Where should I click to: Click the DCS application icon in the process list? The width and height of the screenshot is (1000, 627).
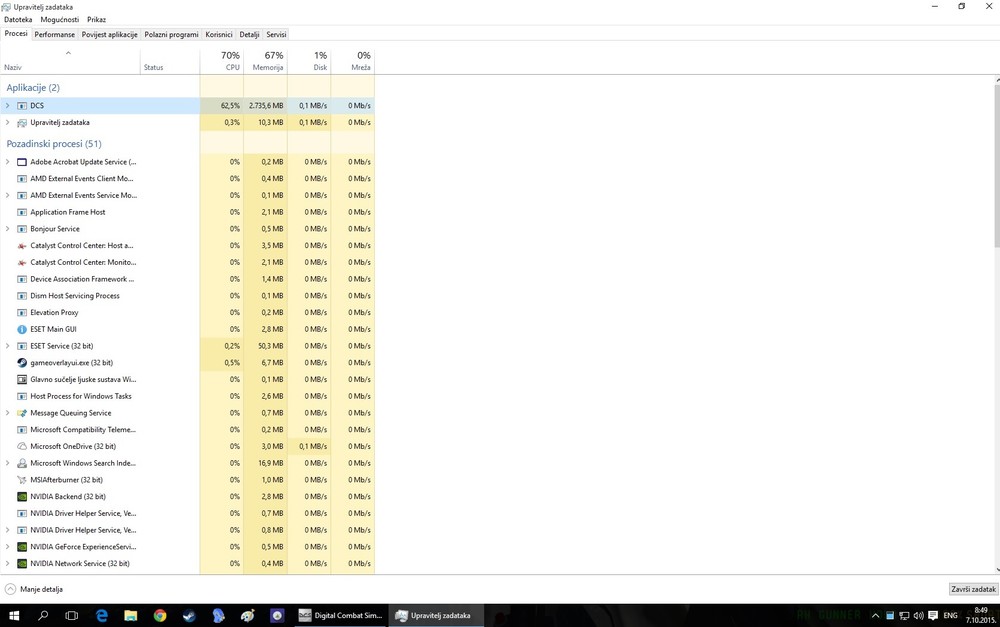coord(22,106)
